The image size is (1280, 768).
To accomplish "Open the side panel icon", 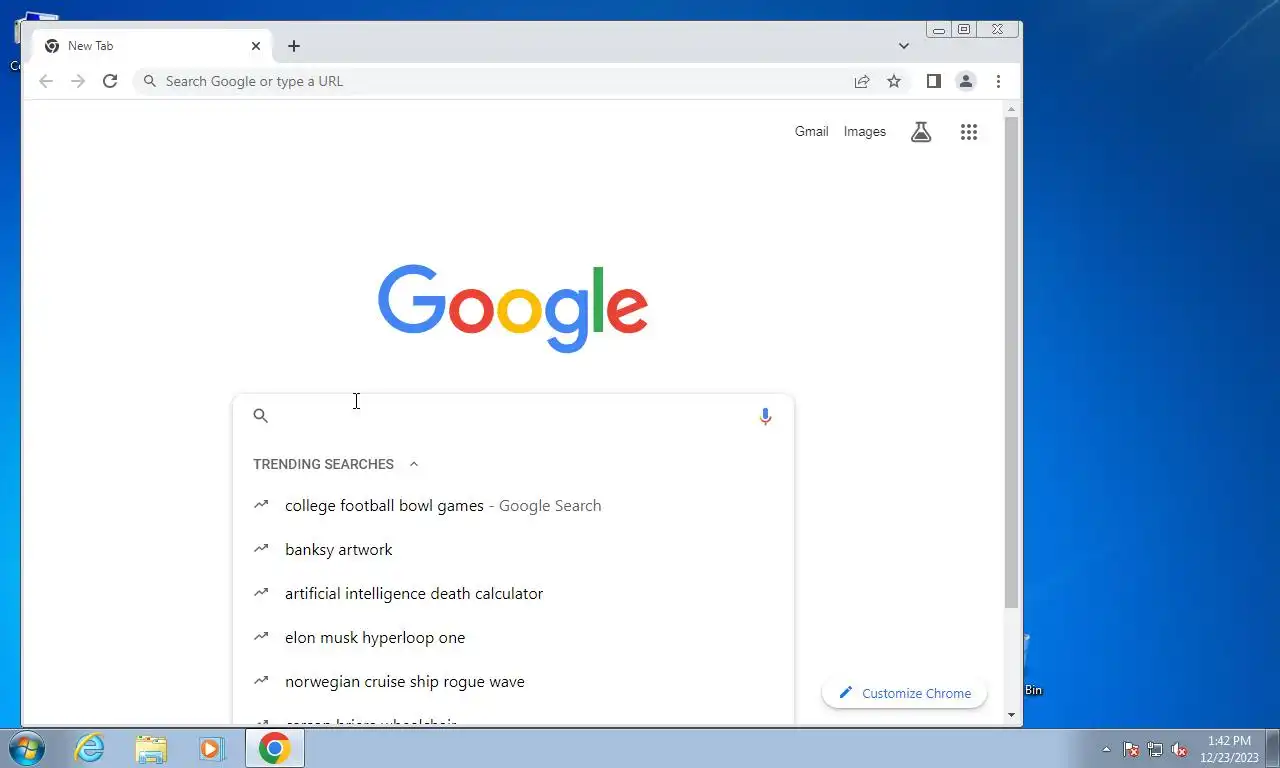I will [933, 81].
